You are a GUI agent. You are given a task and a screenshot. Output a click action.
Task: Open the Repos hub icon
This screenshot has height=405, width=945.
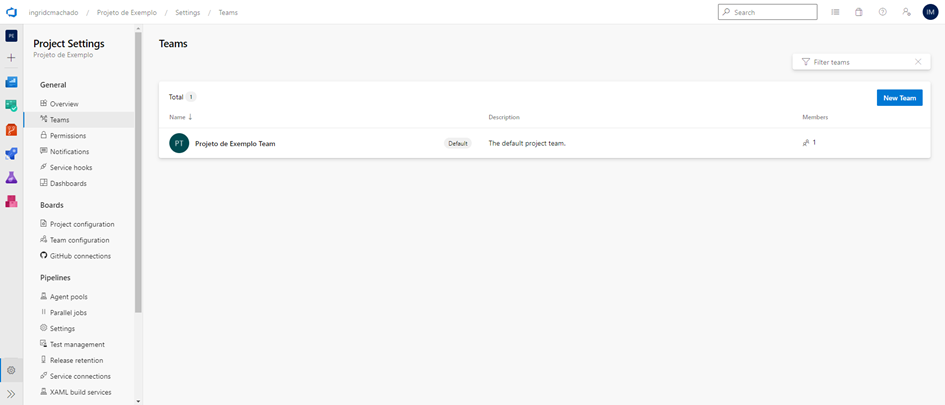point(11,130)
